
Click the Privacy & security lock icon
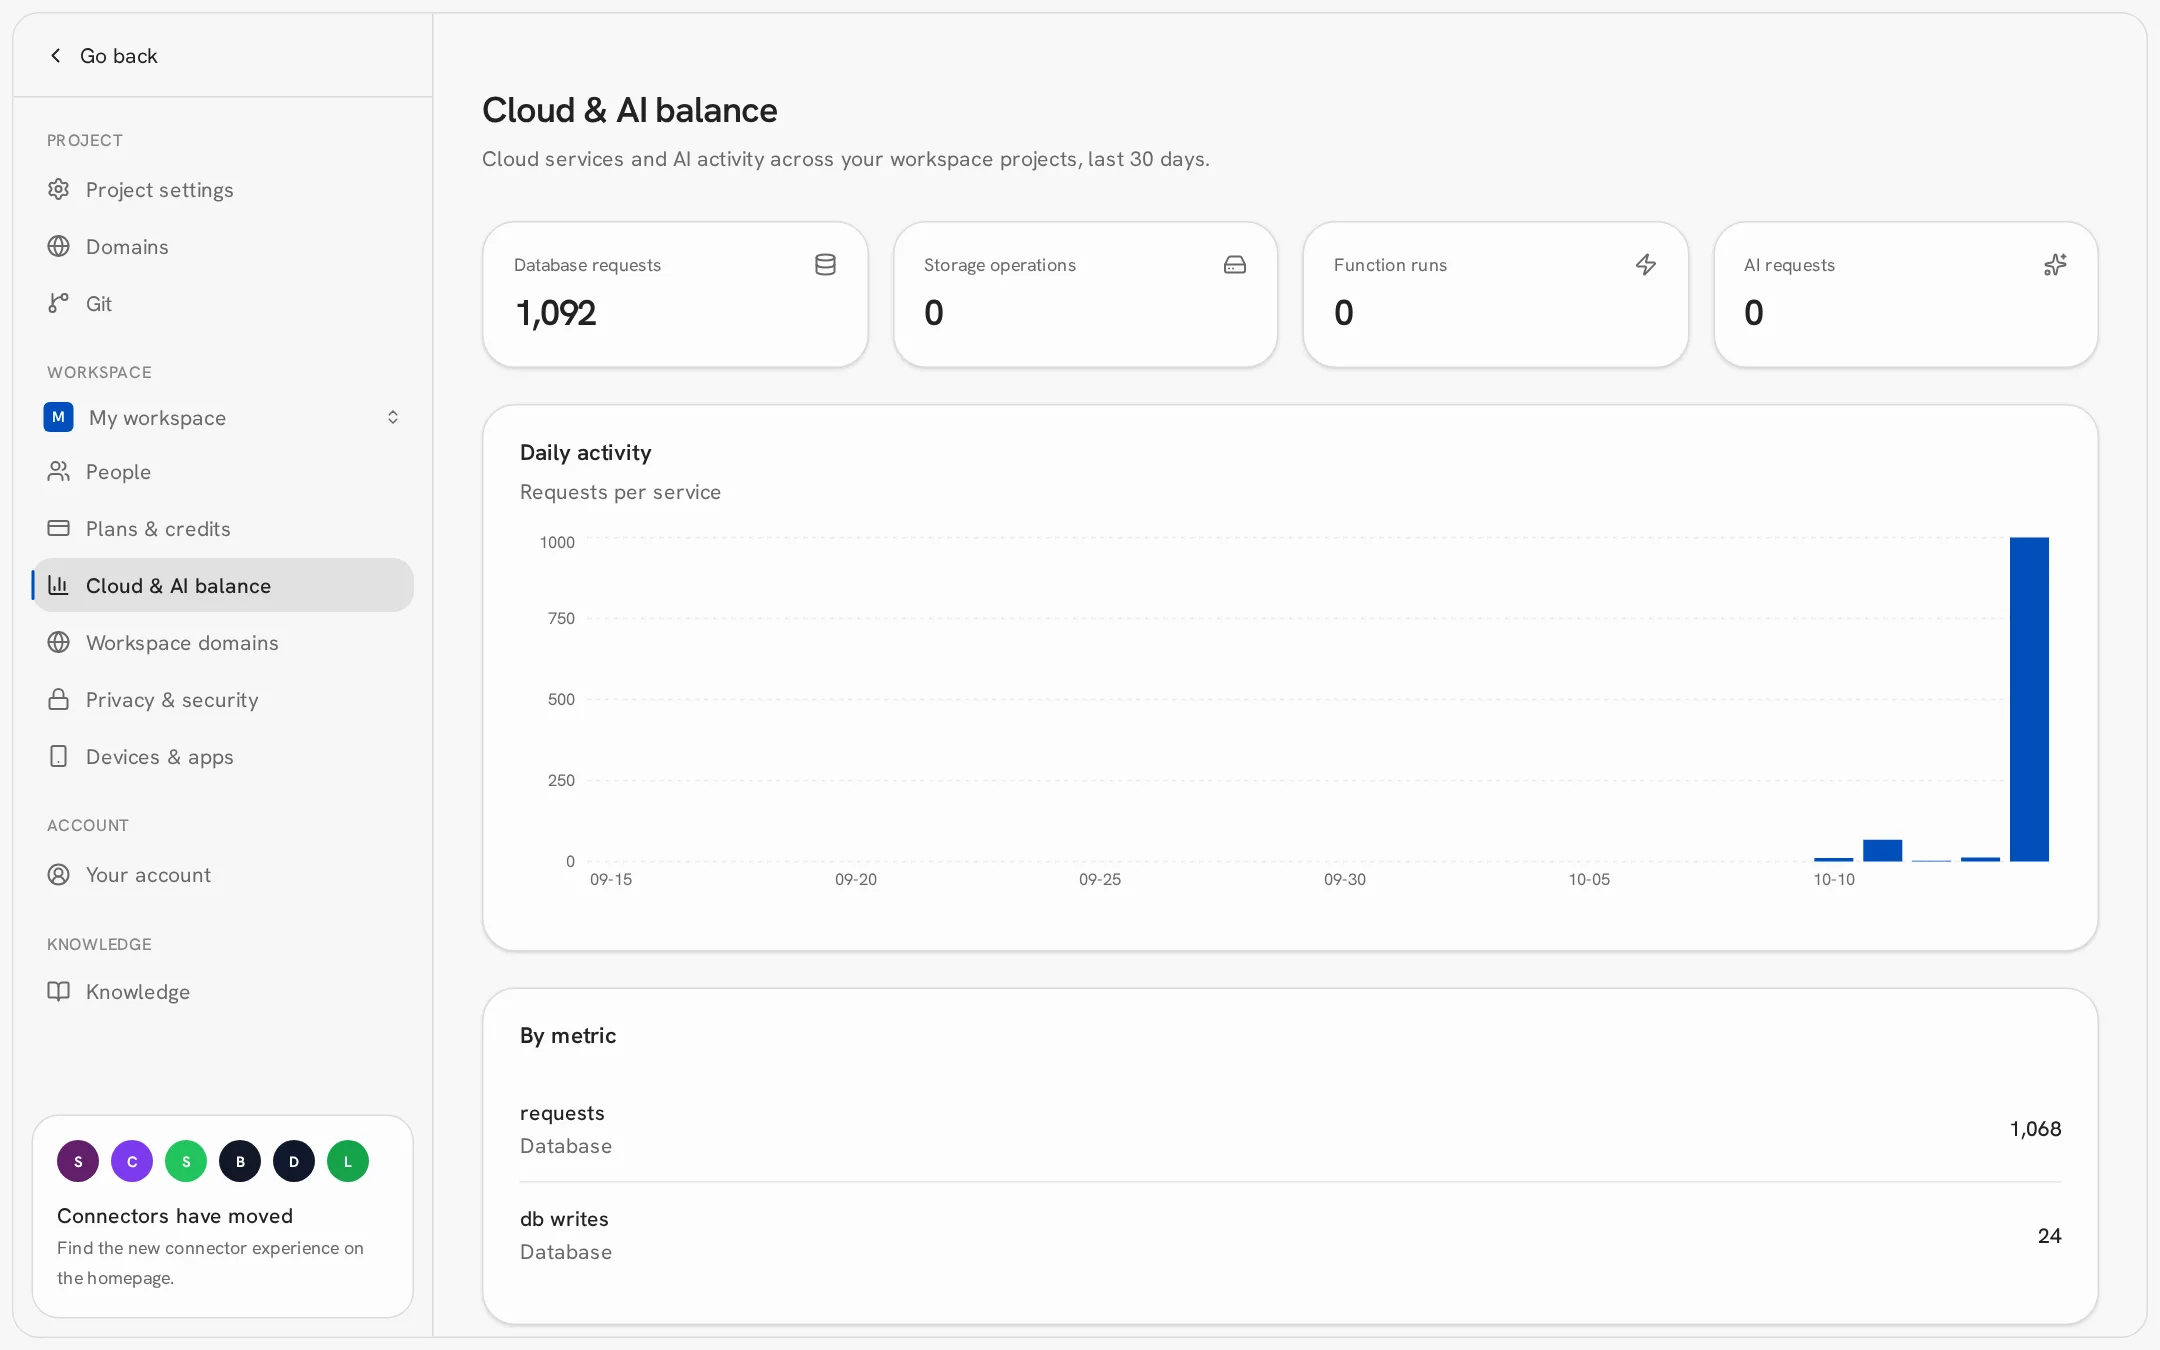coord(59,699)
